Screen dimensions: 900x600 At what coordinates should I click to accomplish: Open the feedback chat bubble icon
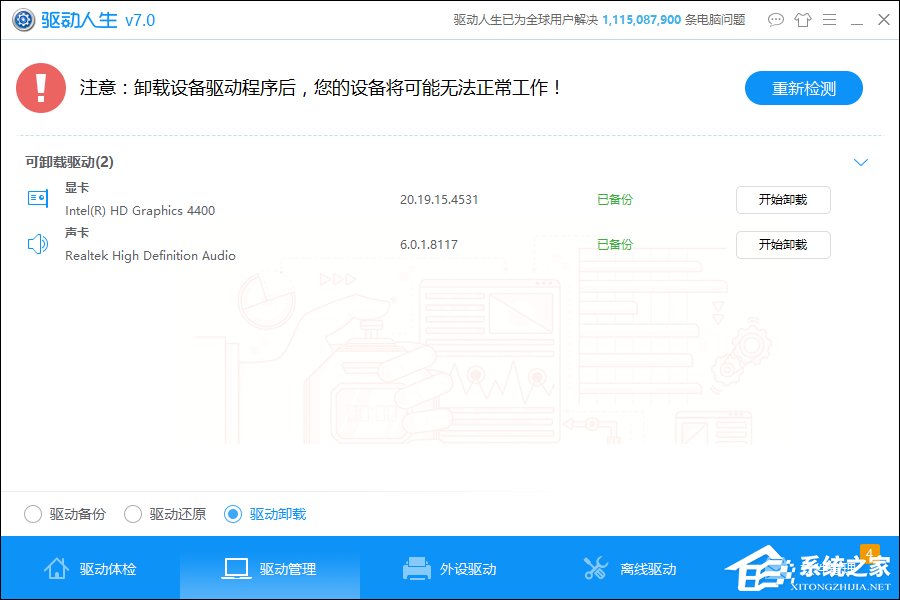[x=776, y=19]
